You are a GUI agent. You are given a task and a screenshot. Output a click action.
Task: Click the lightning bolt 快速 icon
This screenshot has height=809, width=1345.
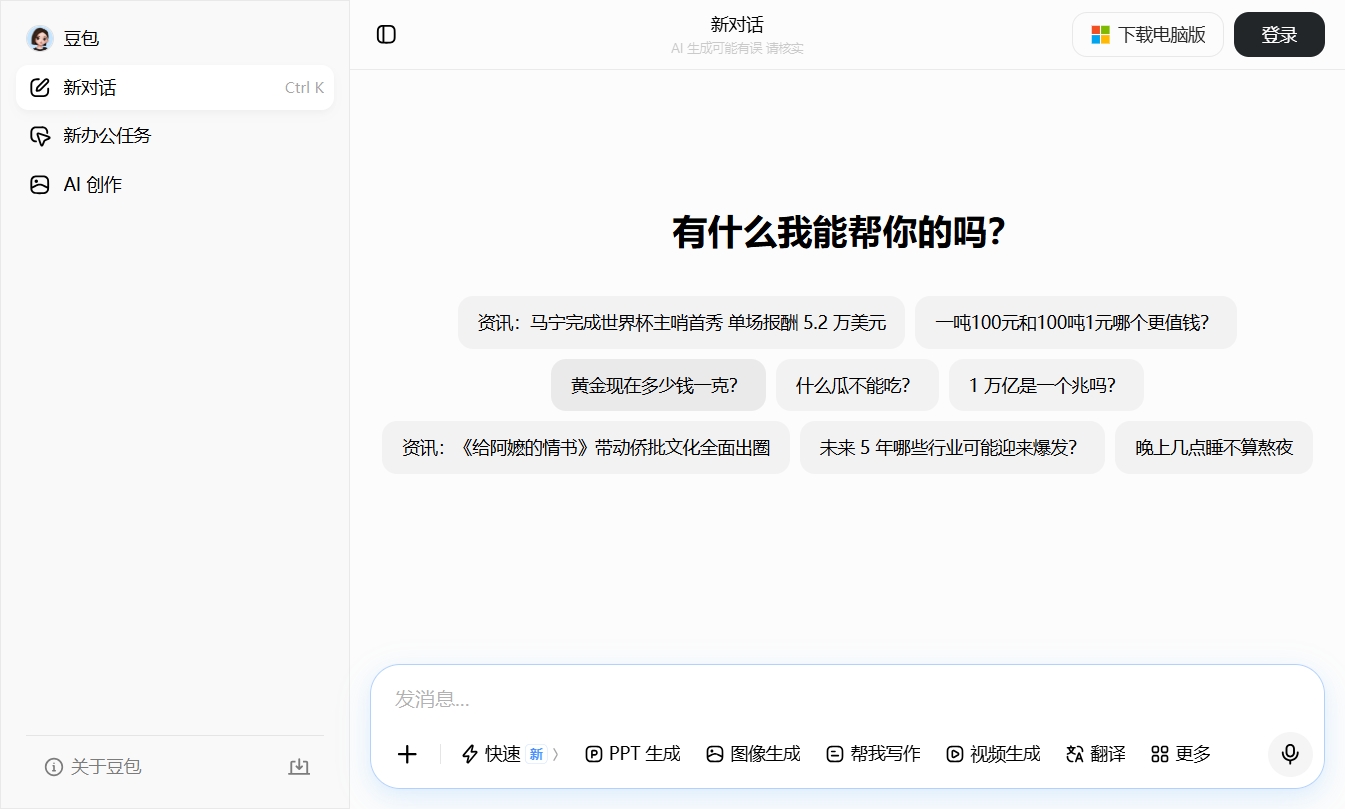(469, 754)
